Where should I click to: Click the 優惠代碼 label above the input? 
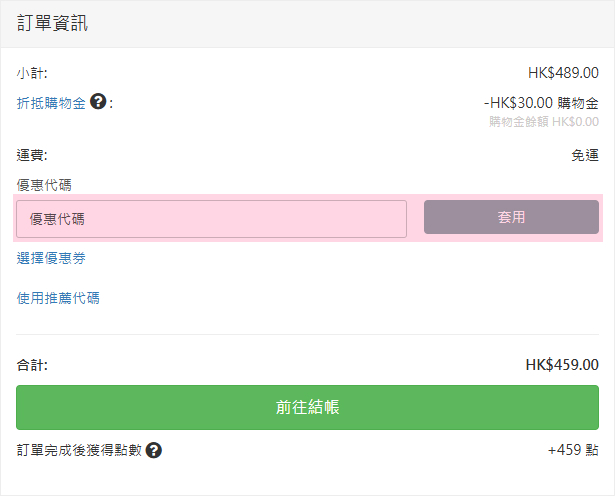pos(44,185)
